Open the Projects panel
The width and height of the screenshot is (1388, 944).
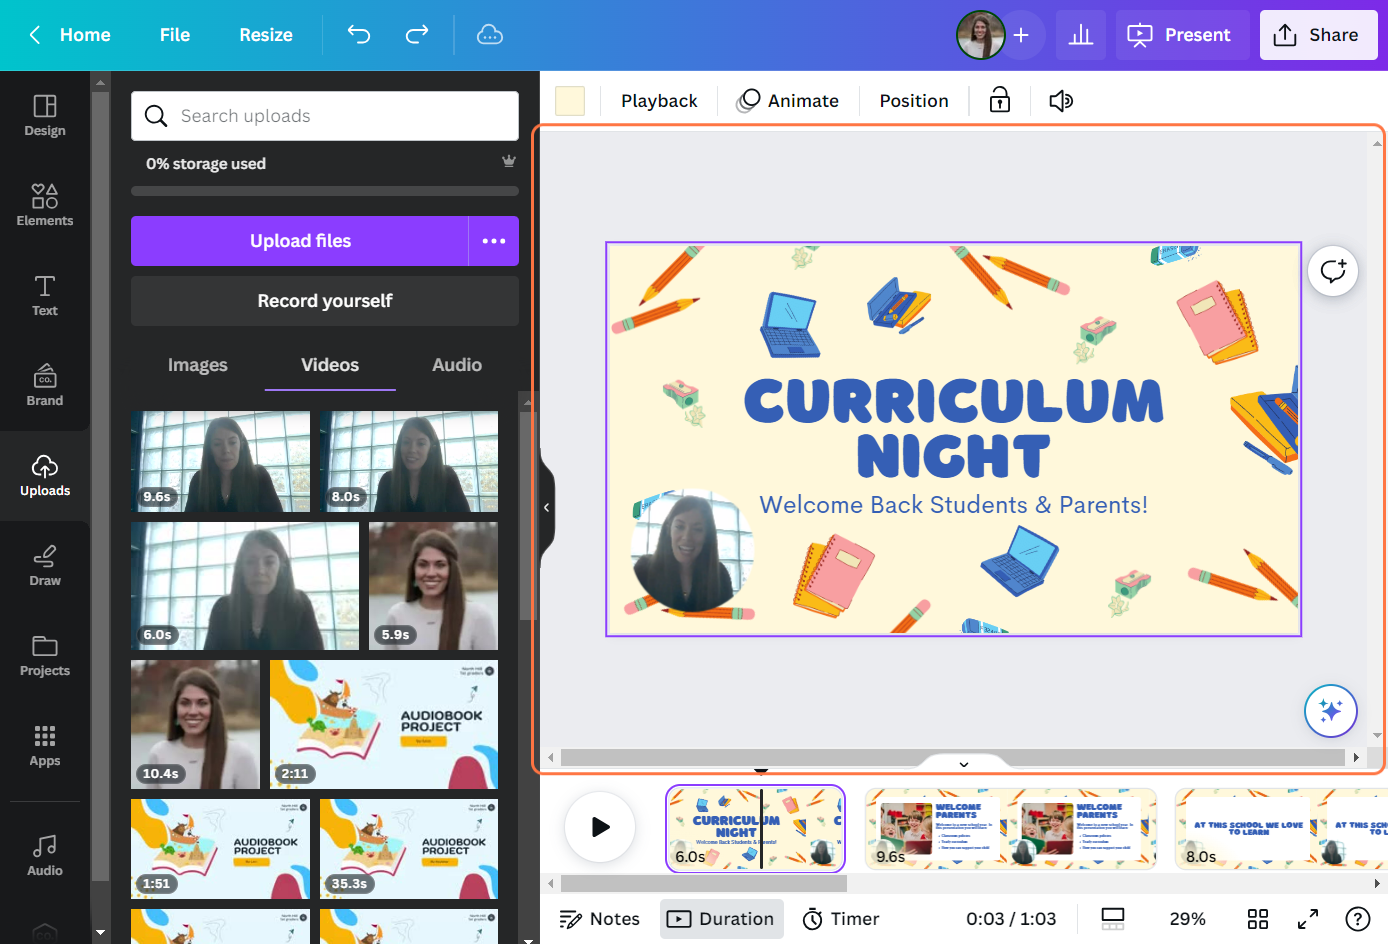coord(45,656)
